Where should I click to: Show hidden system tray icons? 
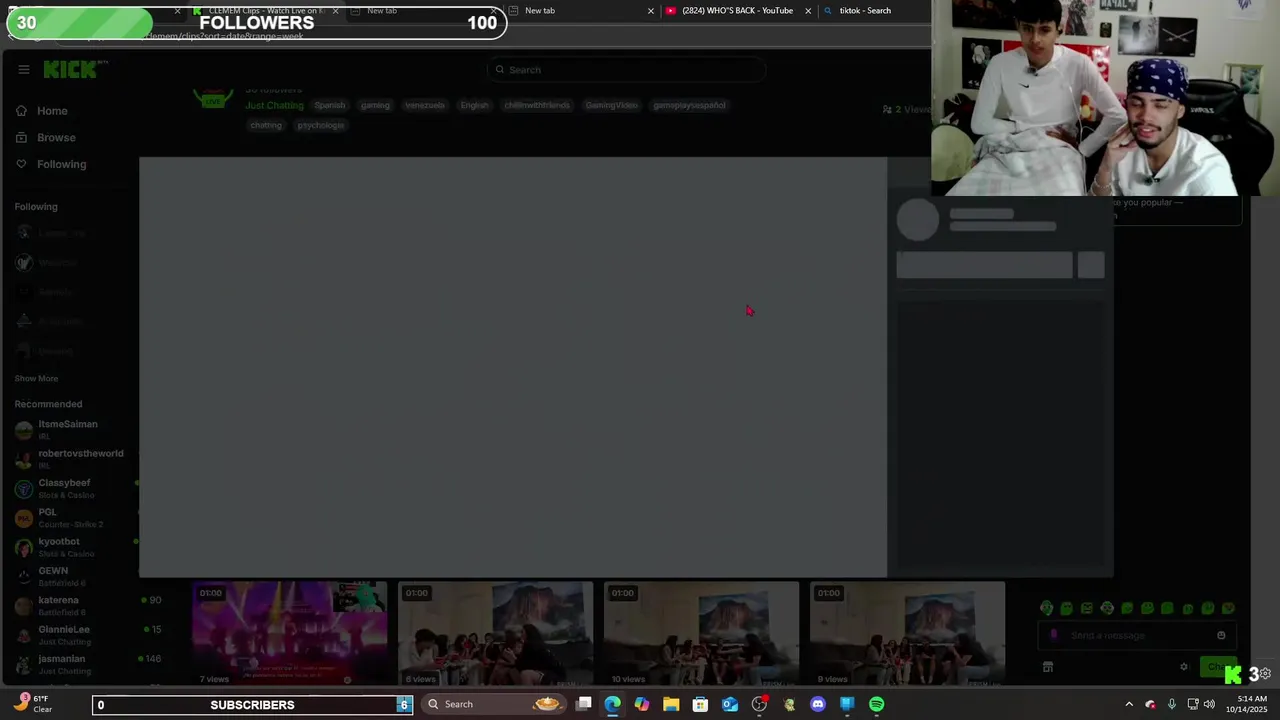1129,704
